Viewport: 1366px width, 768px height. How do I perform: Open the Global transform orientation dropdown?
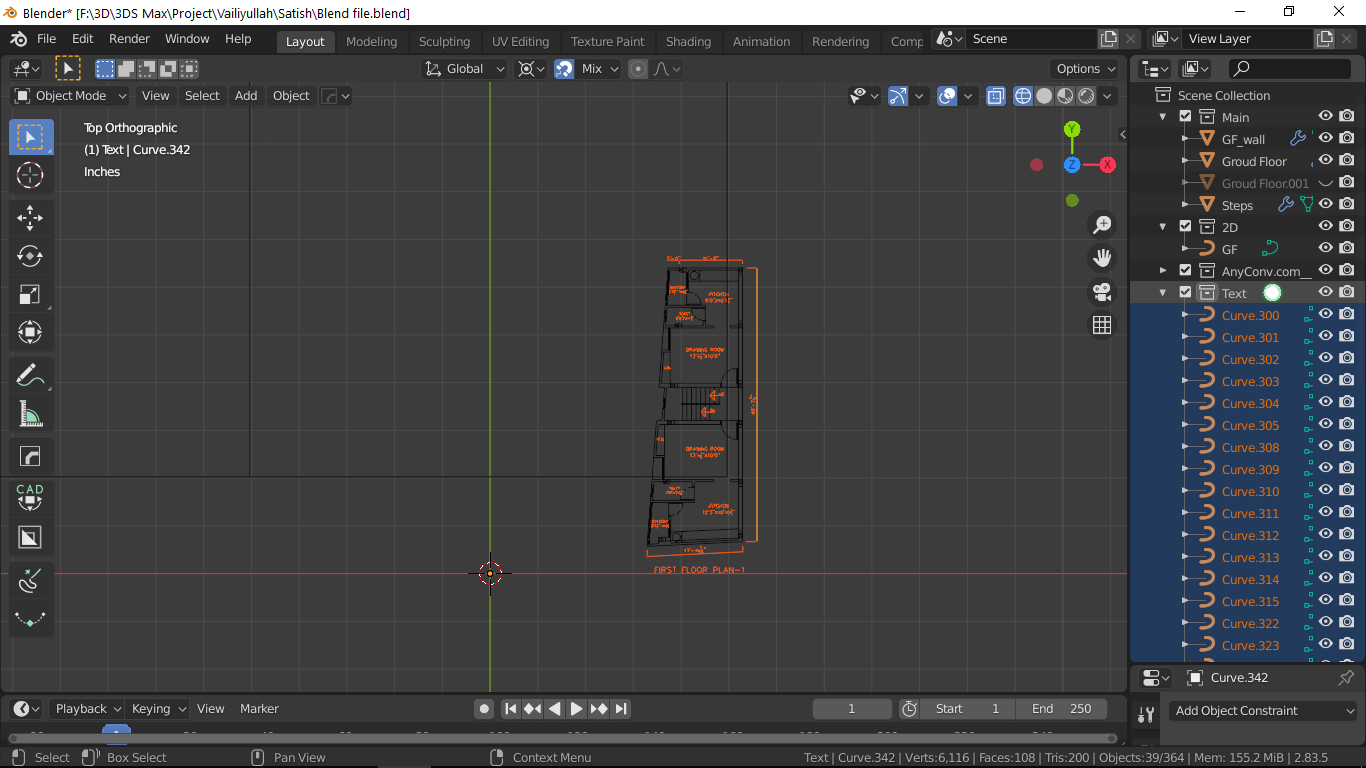(x=464, y=69)
